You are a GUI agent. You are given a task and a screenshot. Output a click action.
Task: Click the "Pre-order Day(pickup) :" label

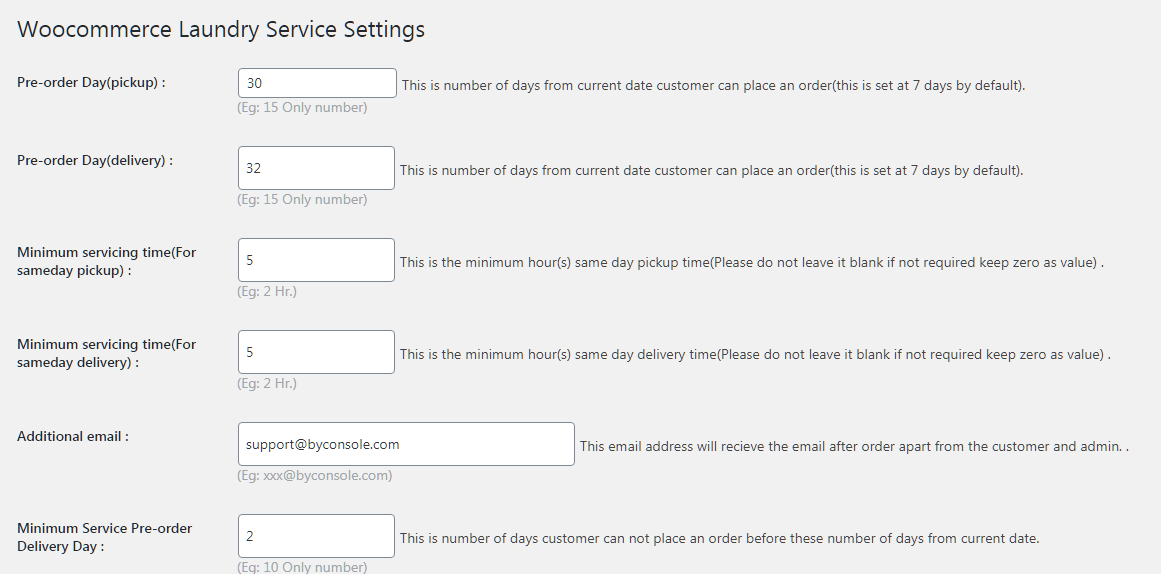click(91, 83)
